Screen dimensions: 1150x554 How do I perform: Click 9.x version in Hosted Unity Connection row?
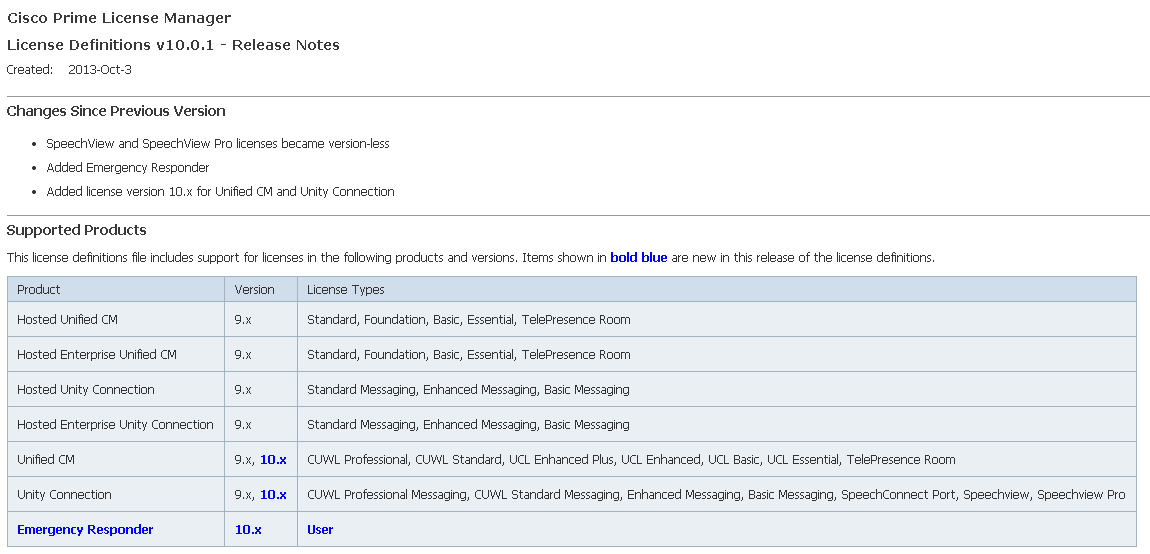pos(261,389)
